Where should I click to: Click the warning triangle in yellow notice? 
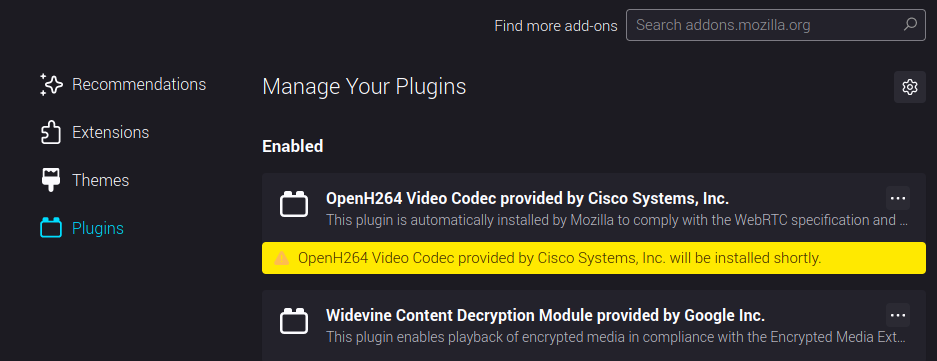[281, 258]
